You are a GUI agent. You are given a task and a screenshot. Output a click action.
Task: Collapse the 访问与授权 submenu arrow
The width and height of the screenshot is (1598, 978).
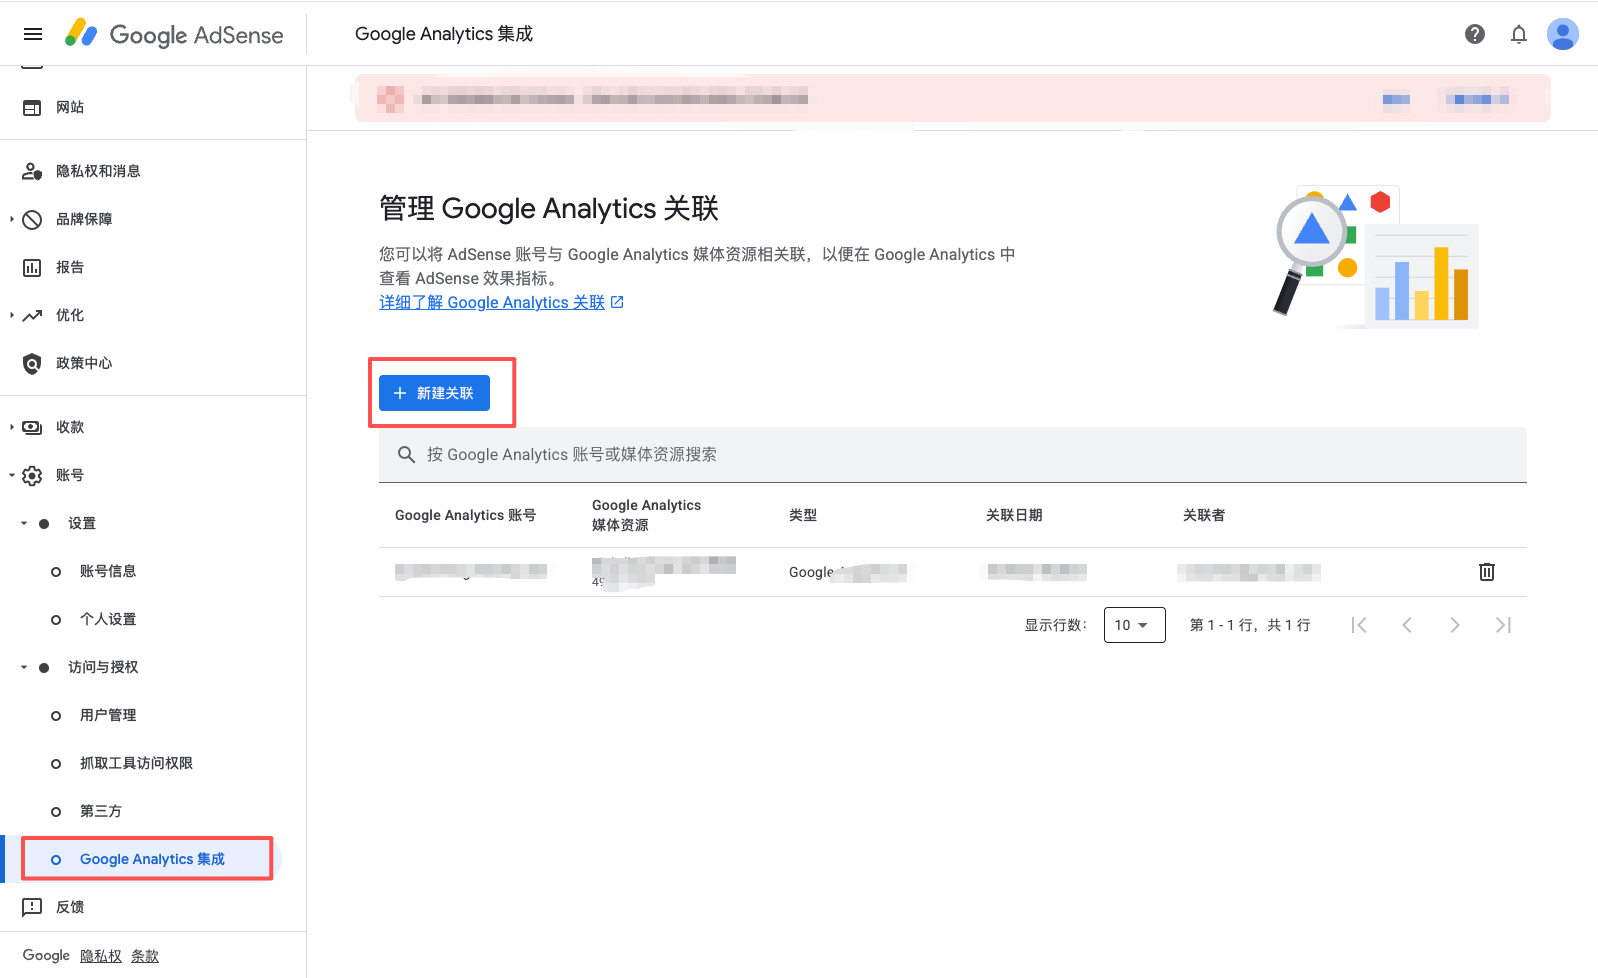point(24,667)
